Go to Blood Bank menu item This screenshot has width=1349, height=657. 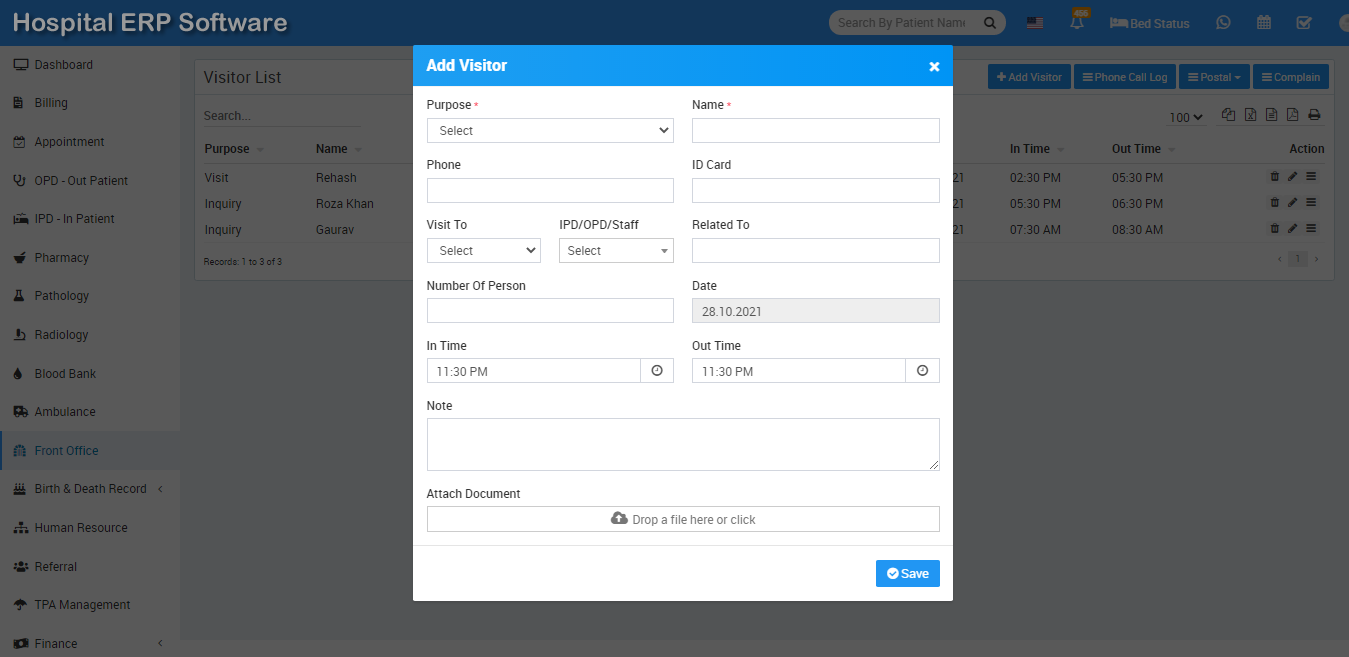pyautogui.click(x=66, y=374)
